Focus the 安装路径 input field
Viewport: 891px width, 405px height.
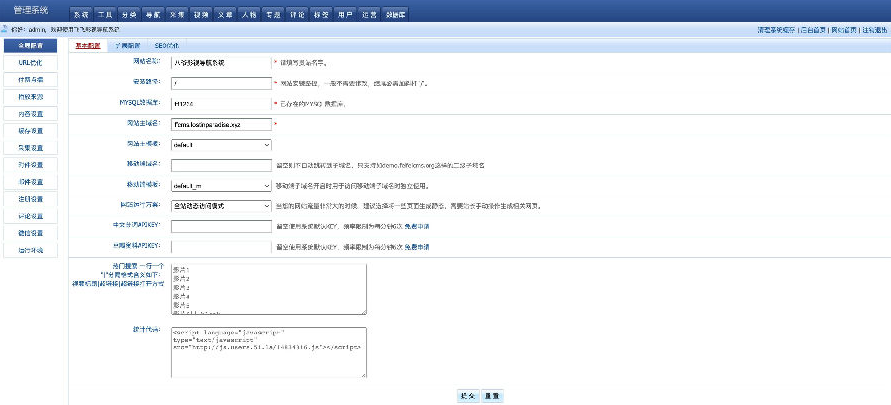coord(222,83)
